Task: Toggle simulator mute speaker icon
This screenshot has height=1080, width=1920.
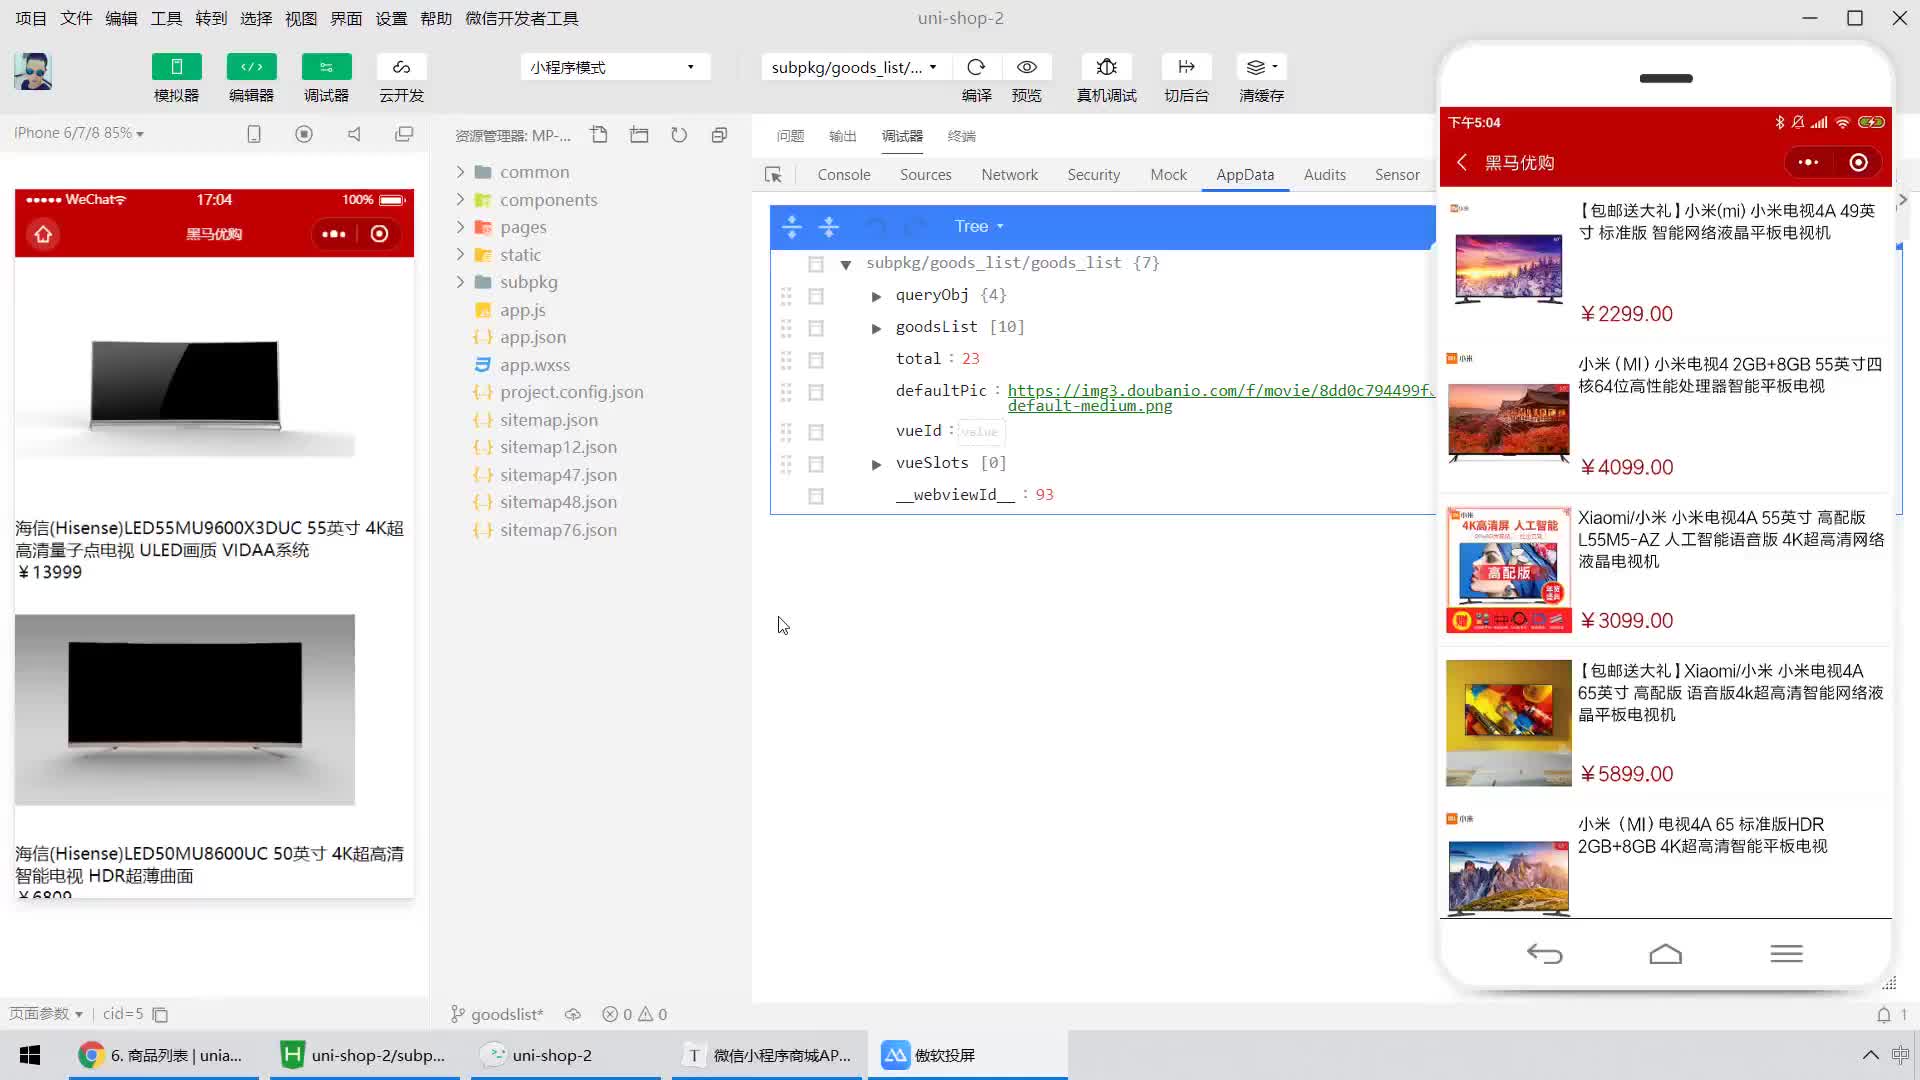Action: pos(354,134)
